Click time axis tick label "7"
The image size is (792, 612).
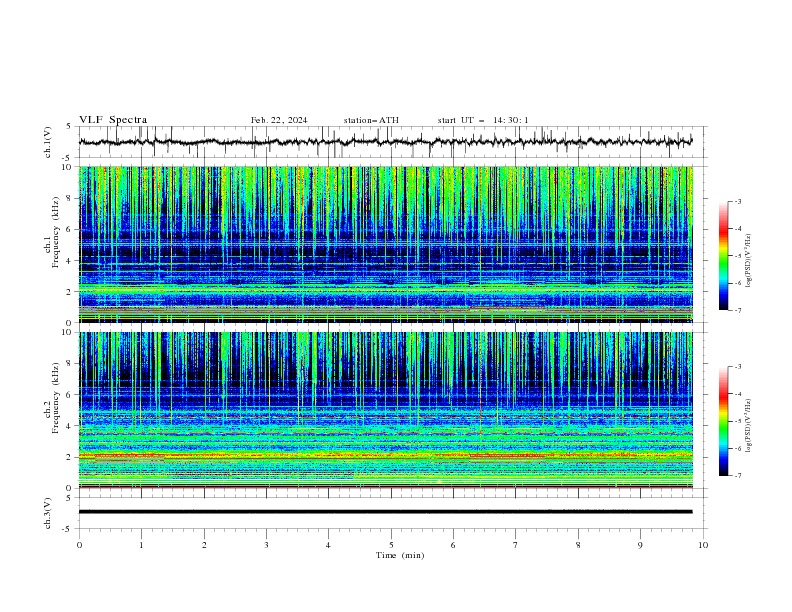click(516, 545)
